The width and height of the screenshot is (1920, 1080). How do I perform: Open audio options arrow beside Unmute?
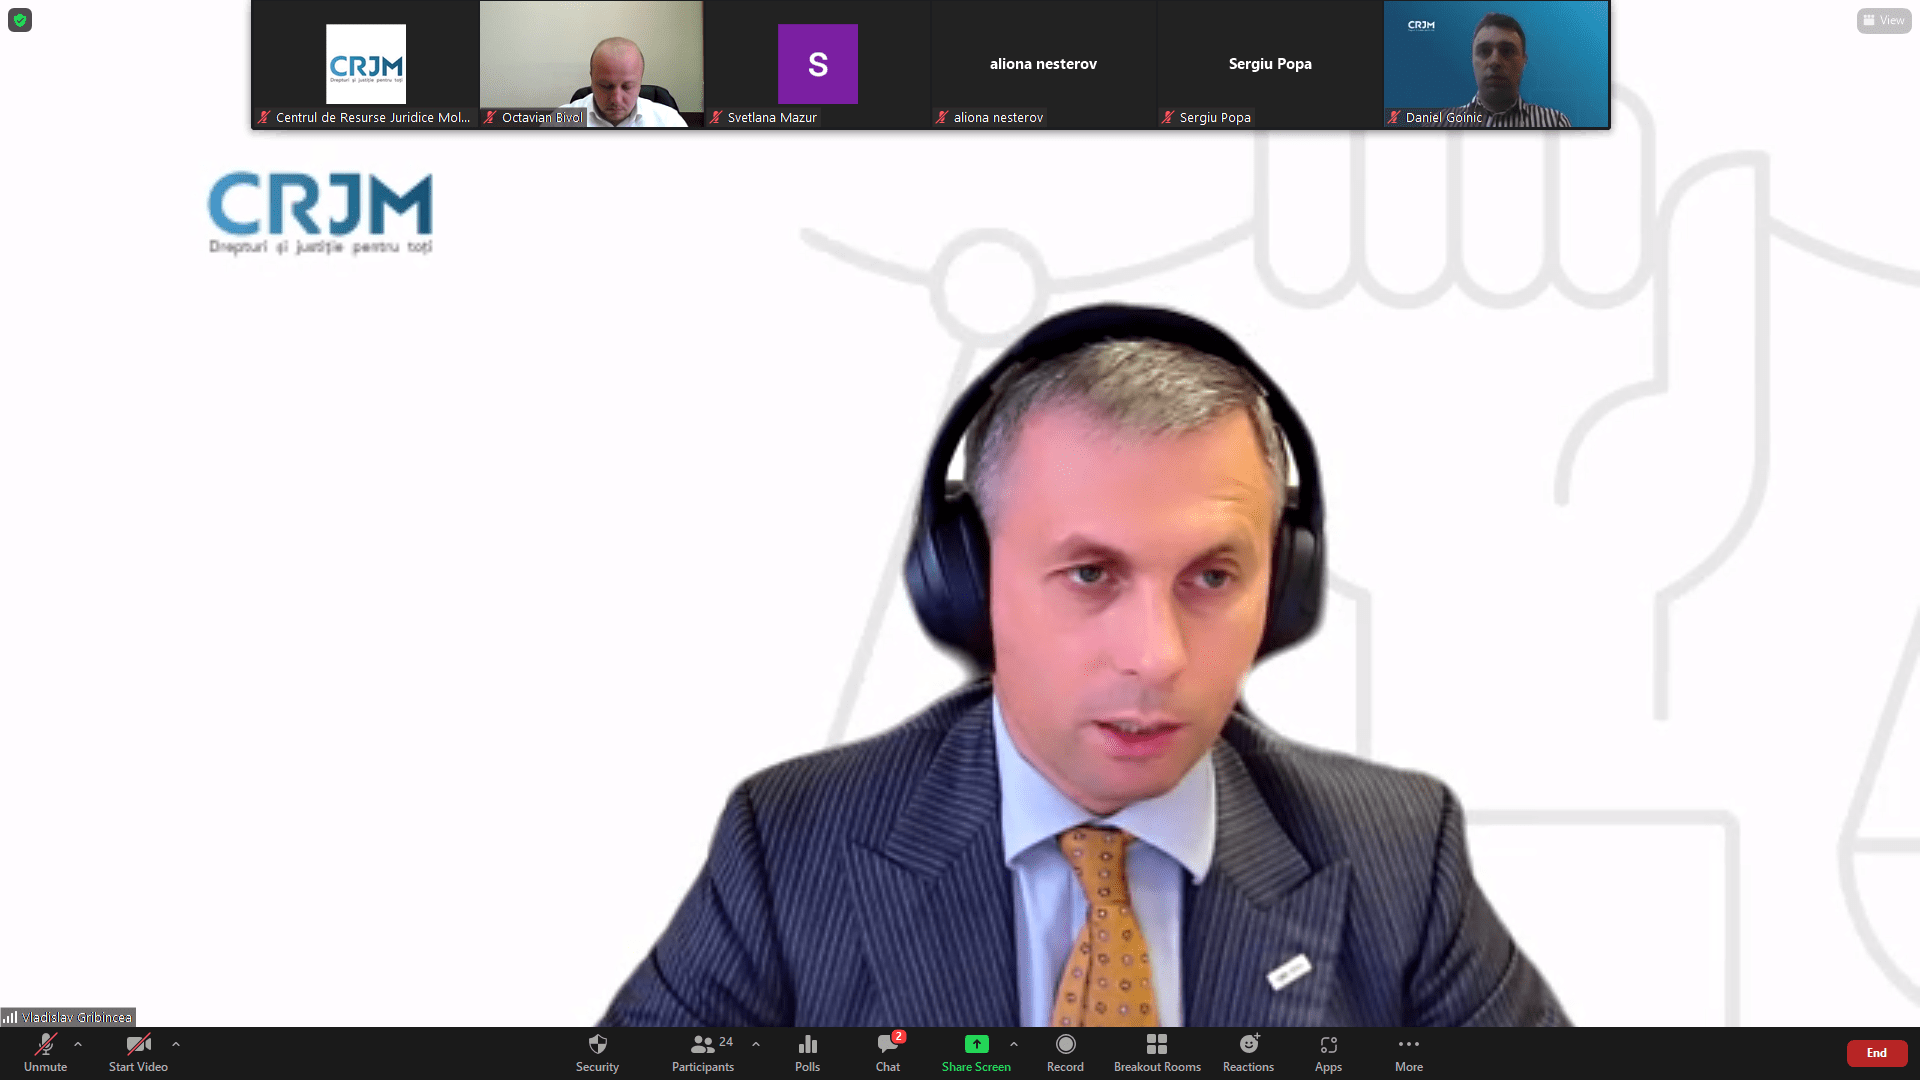coord(78,1044)
